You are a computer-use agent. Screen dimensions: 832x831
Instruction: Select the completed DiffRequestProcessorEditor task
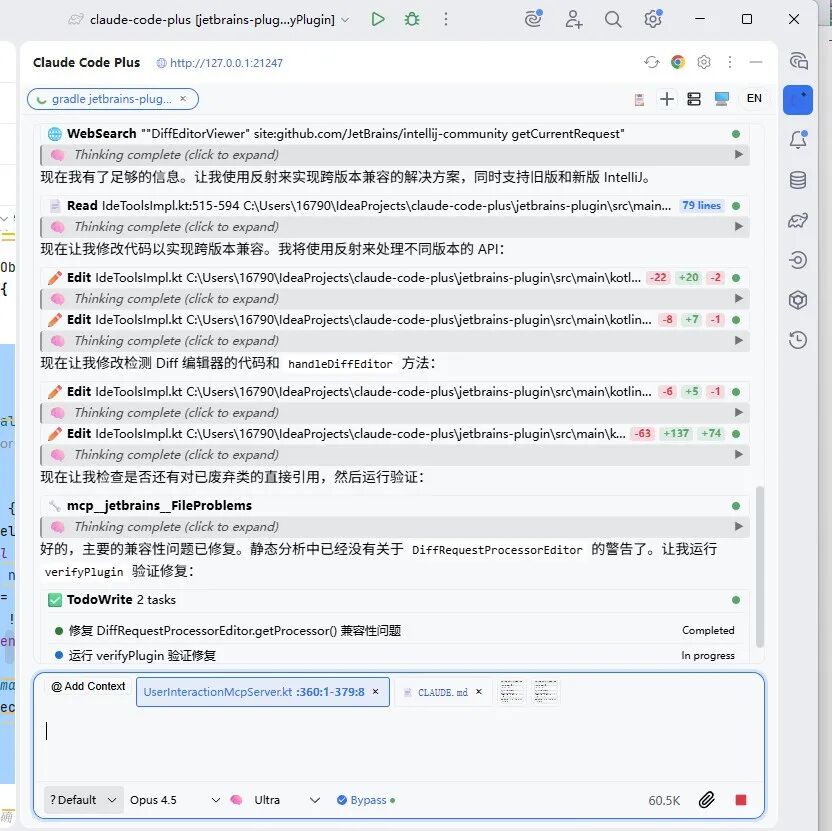(395, 630)
